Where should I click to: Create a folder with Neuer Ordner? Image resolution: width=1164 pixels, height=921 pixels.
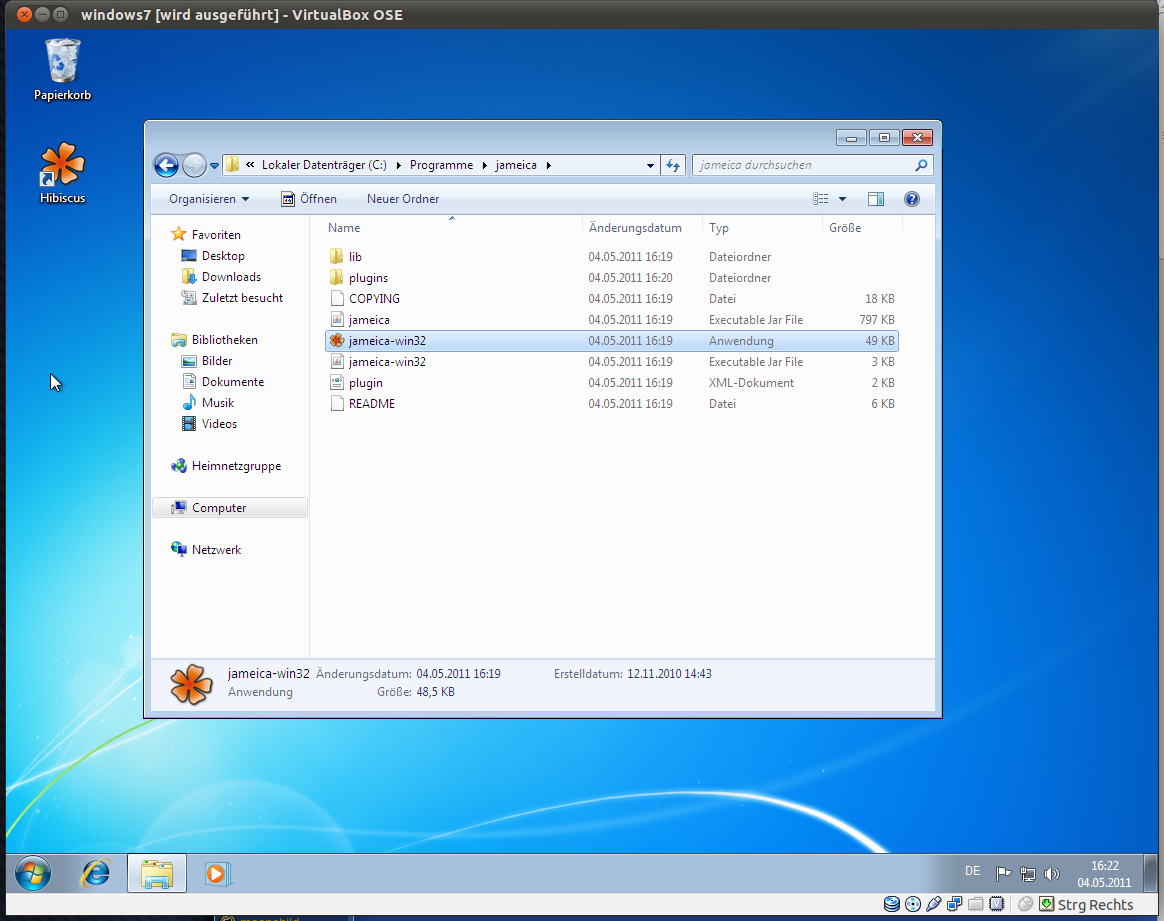403,199
